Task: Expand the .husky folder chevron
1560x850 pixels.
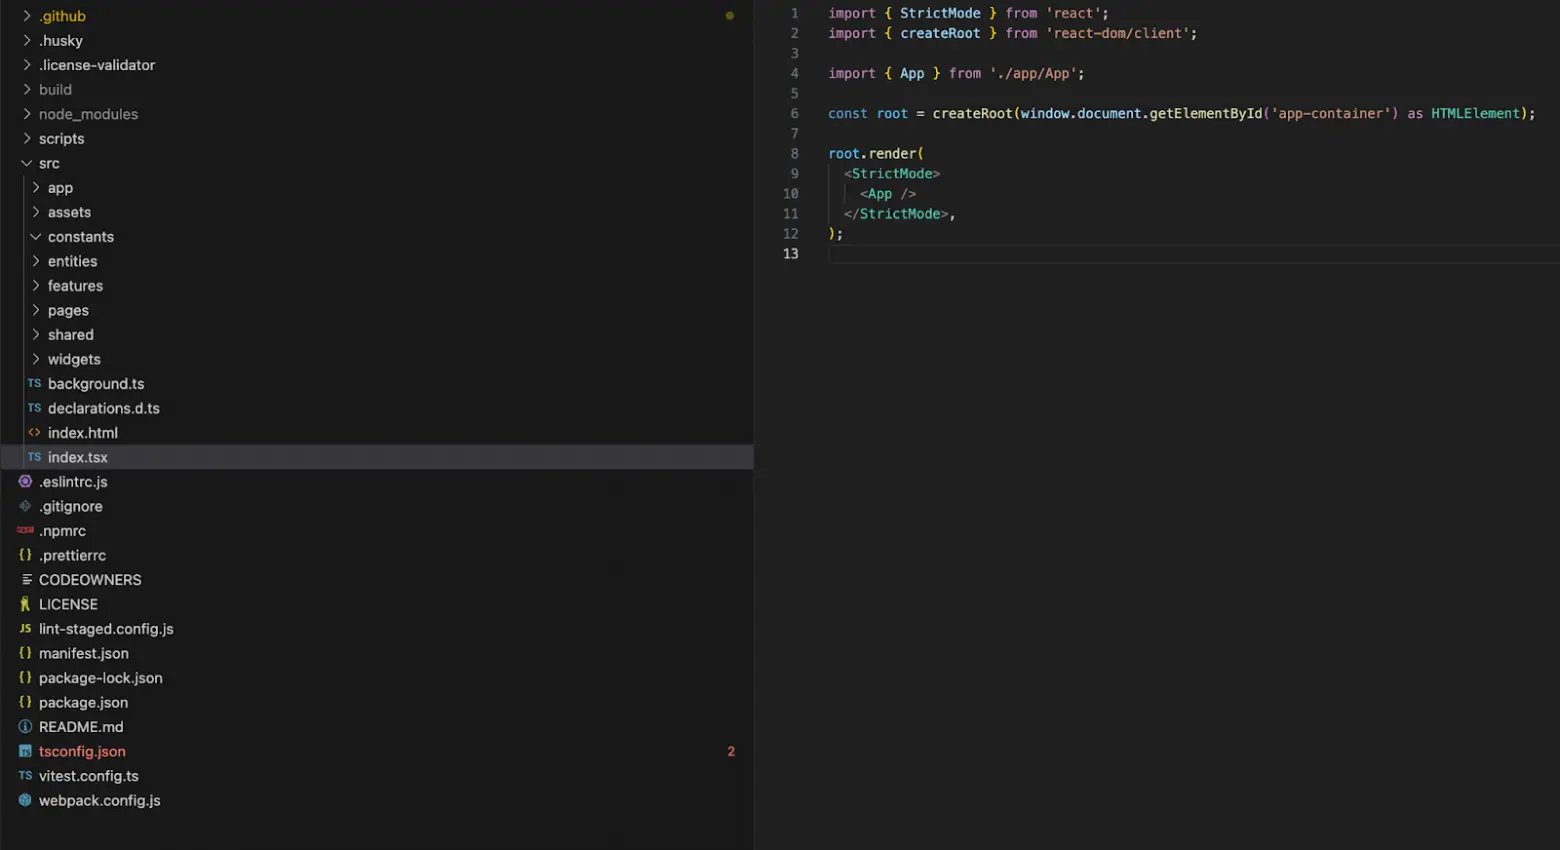Action: (x=27, y=40)
